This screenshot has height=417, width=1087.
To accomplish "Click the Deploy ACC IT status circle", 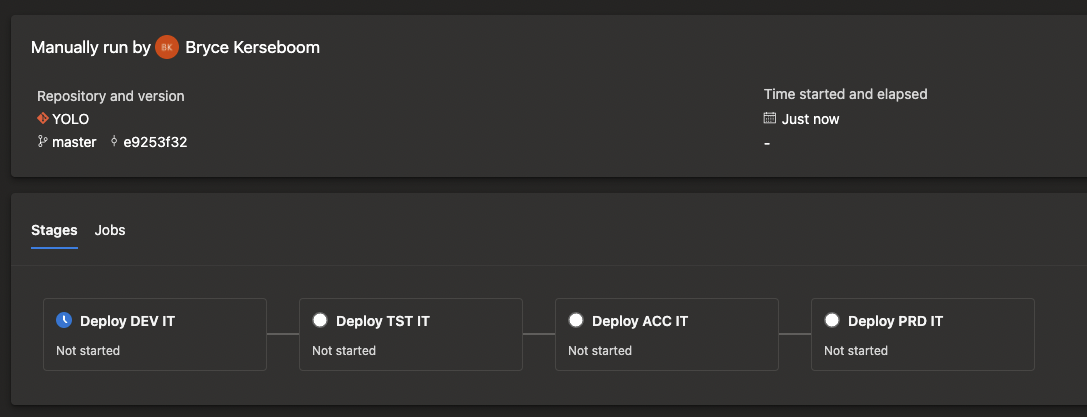I will 576,321.
